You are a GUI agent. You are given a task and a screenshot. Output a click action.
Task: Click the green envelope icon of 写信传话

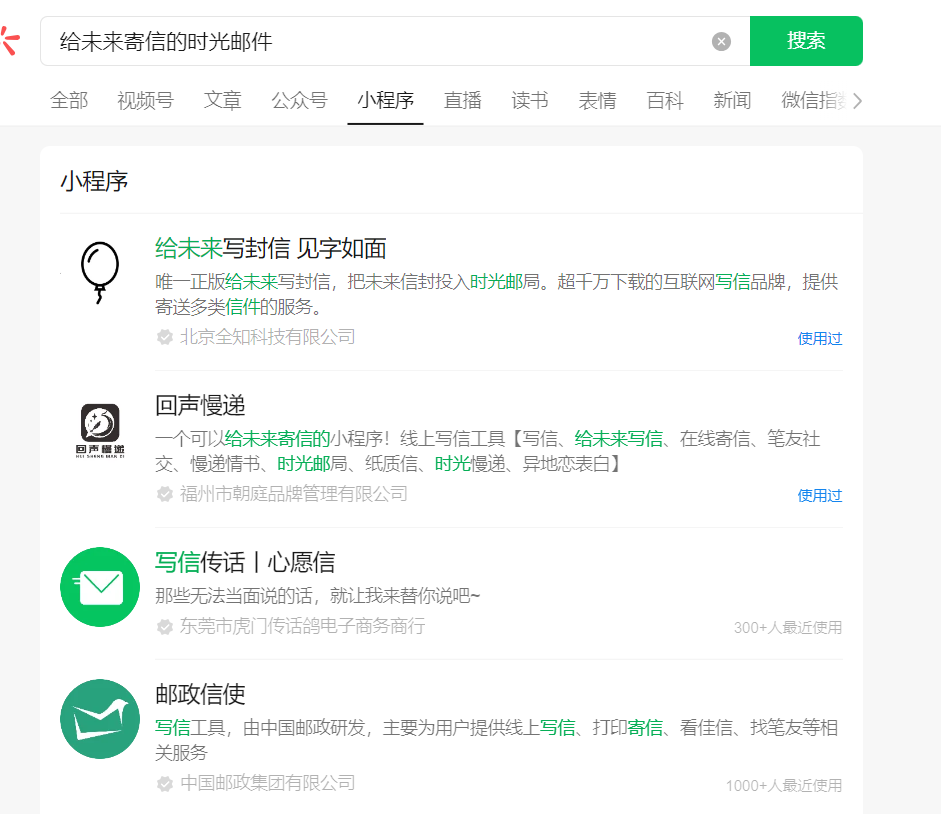pyautogui.click(x=100, y=587)
